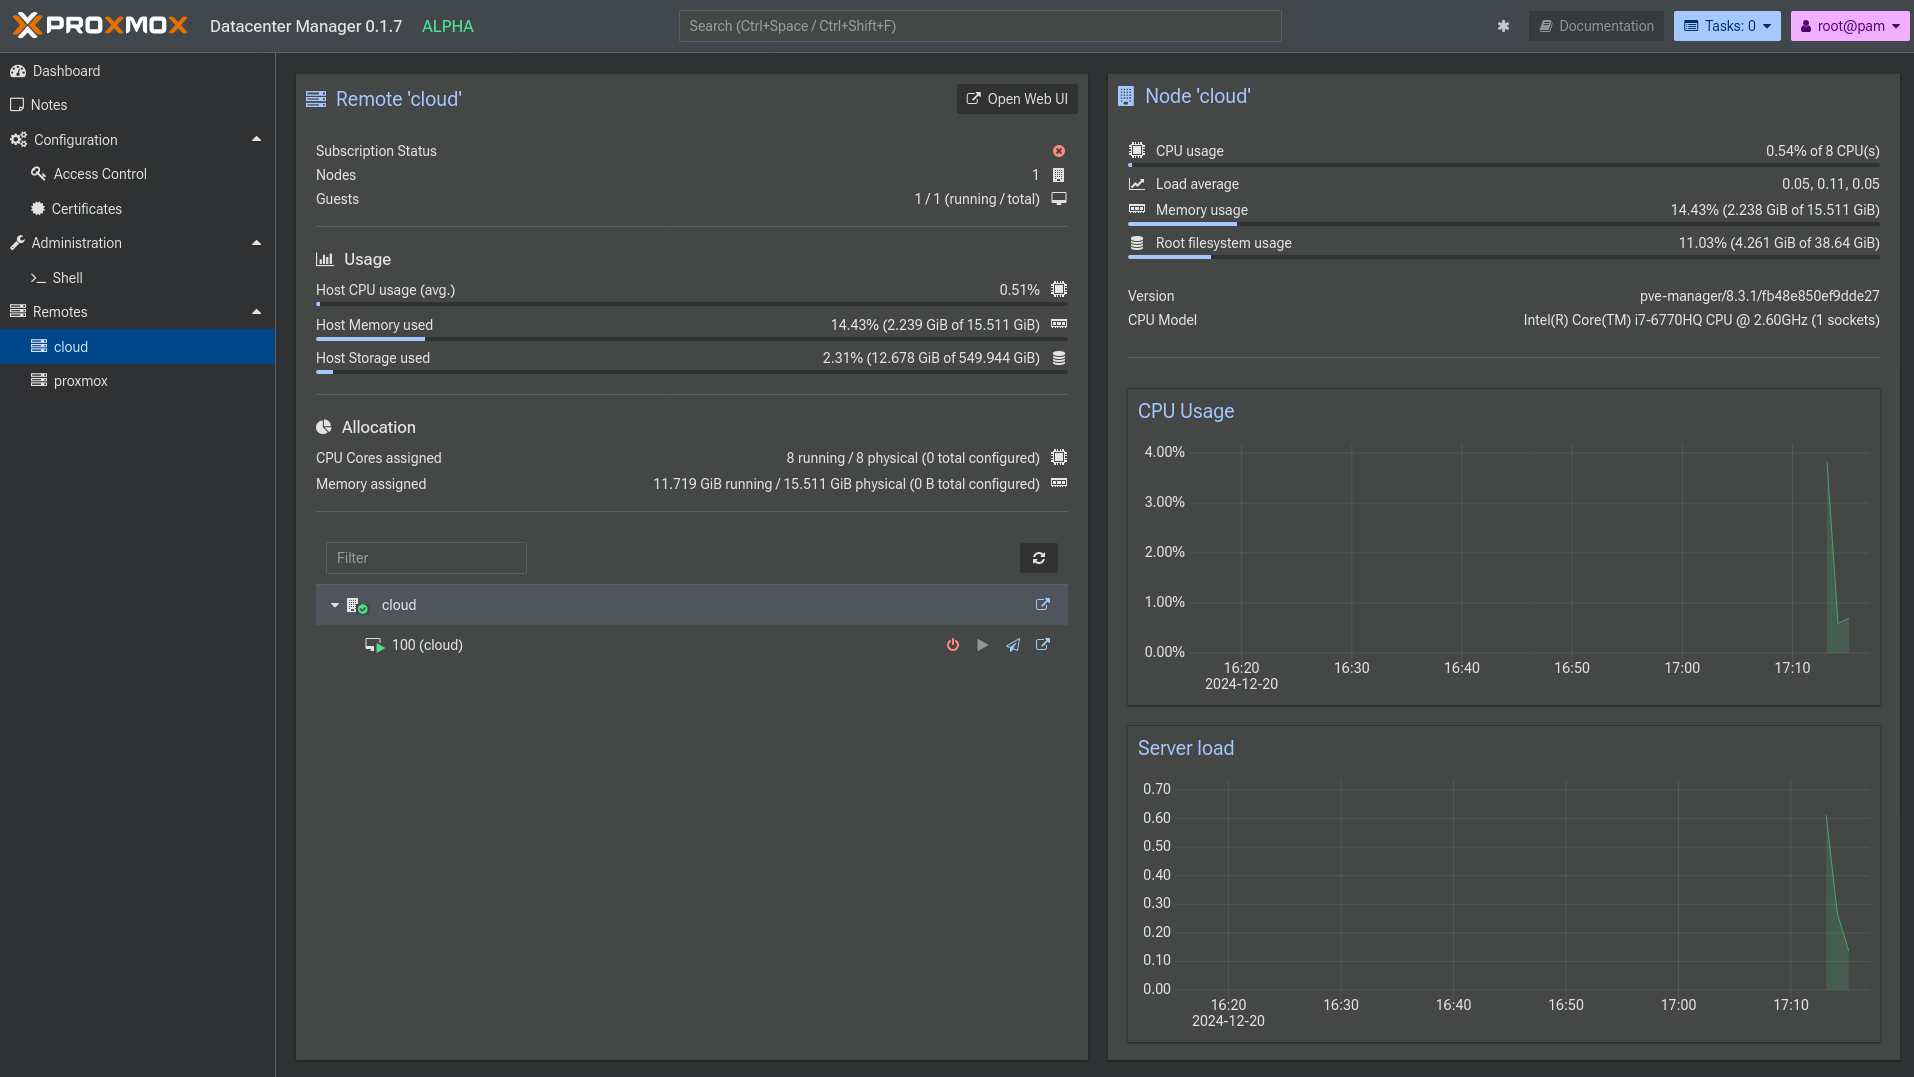Click the subscription status error icon
The height and width of the screenshot is (1077, 1914).
pos(1059,151)
